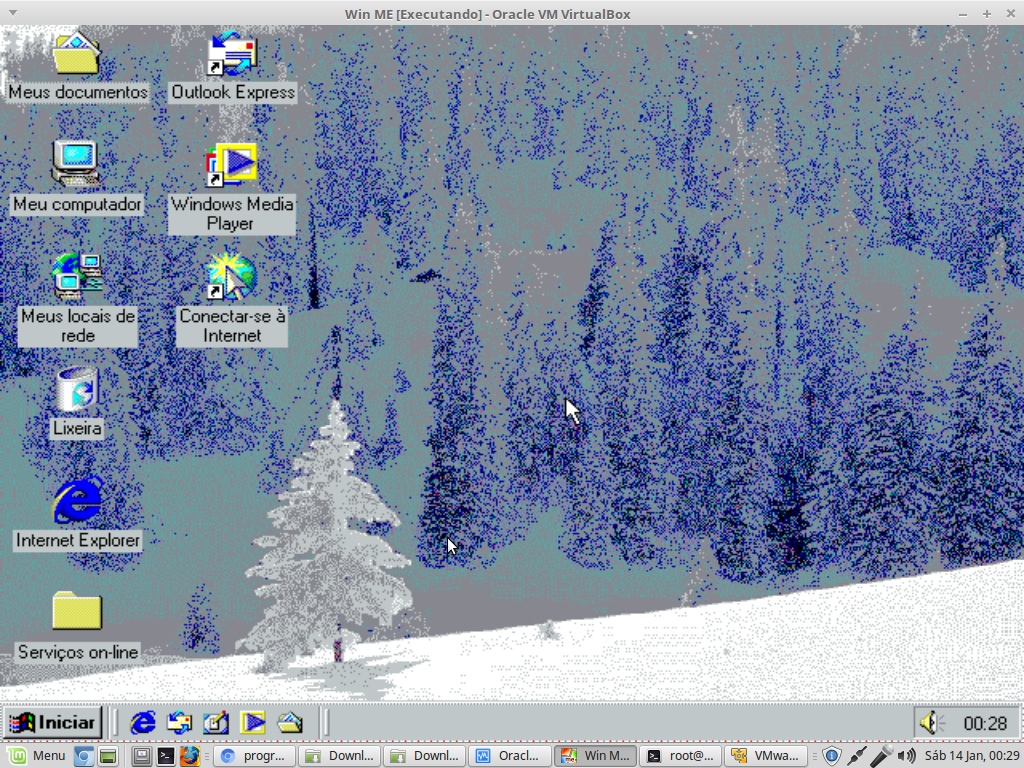Screen dimensions: 1024x768
Task: Switch to the first Downl... taskbar window
Action: (340, 756)
